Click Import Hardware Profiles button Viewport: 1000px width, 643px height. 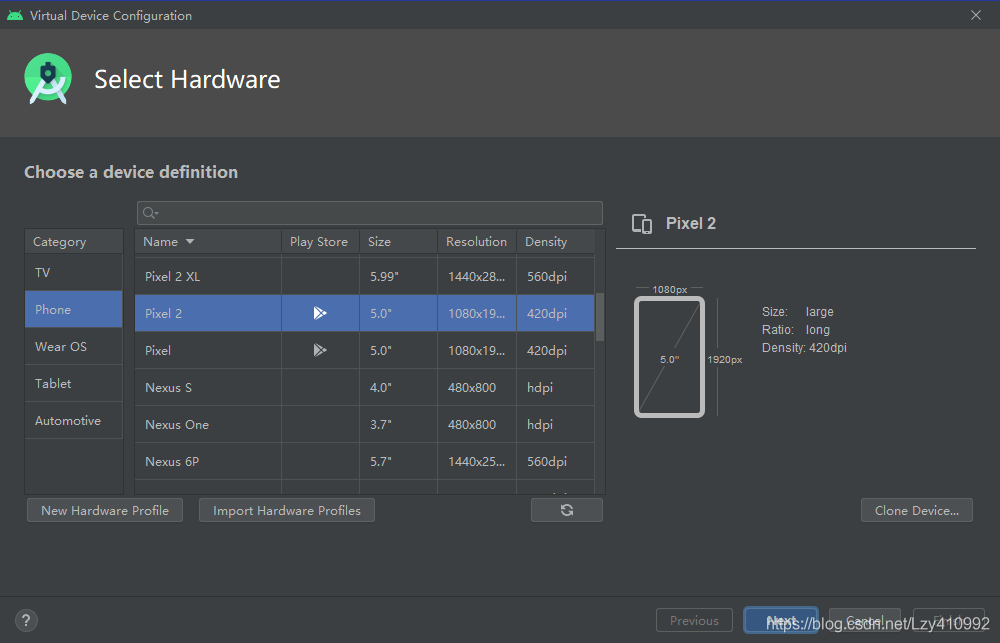(x=287, y=510)
